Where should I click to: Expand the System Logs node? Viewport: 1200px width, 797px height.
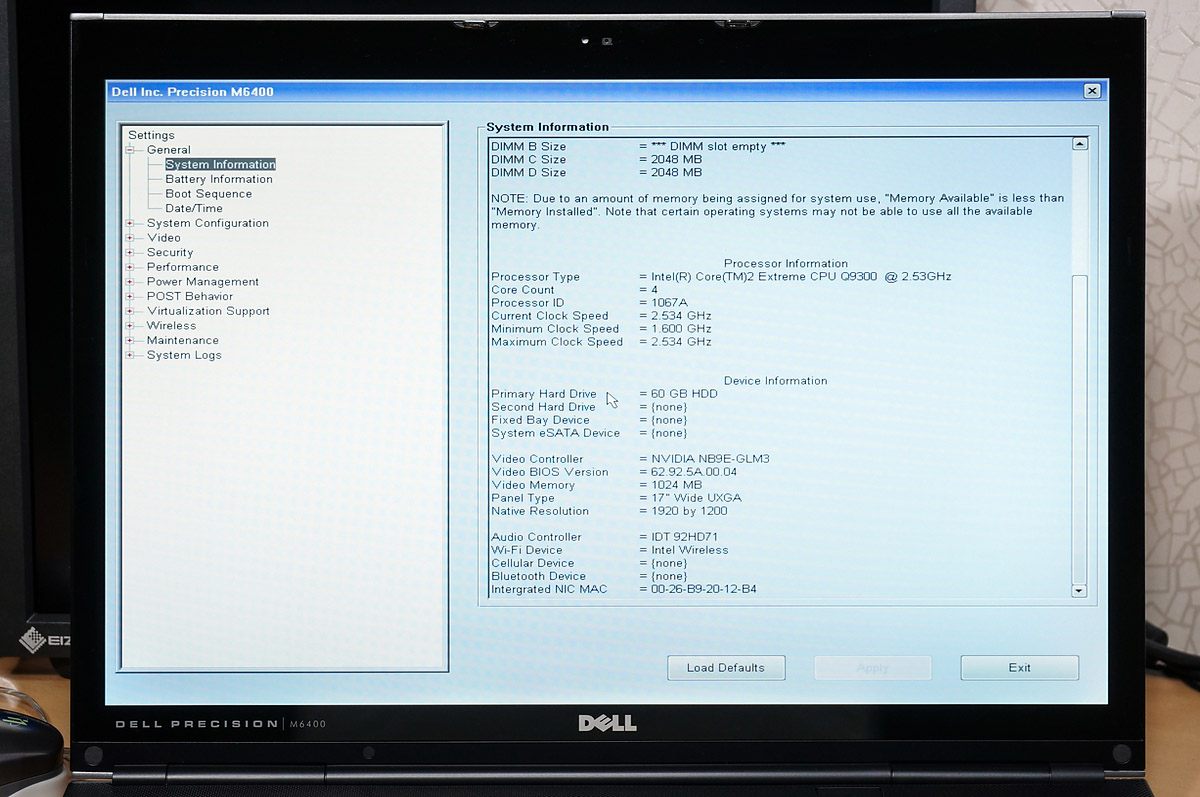[x=129, y=355]
